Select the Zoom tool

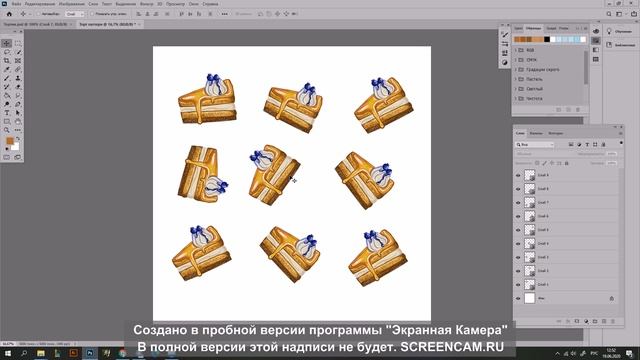coord(7,130)
